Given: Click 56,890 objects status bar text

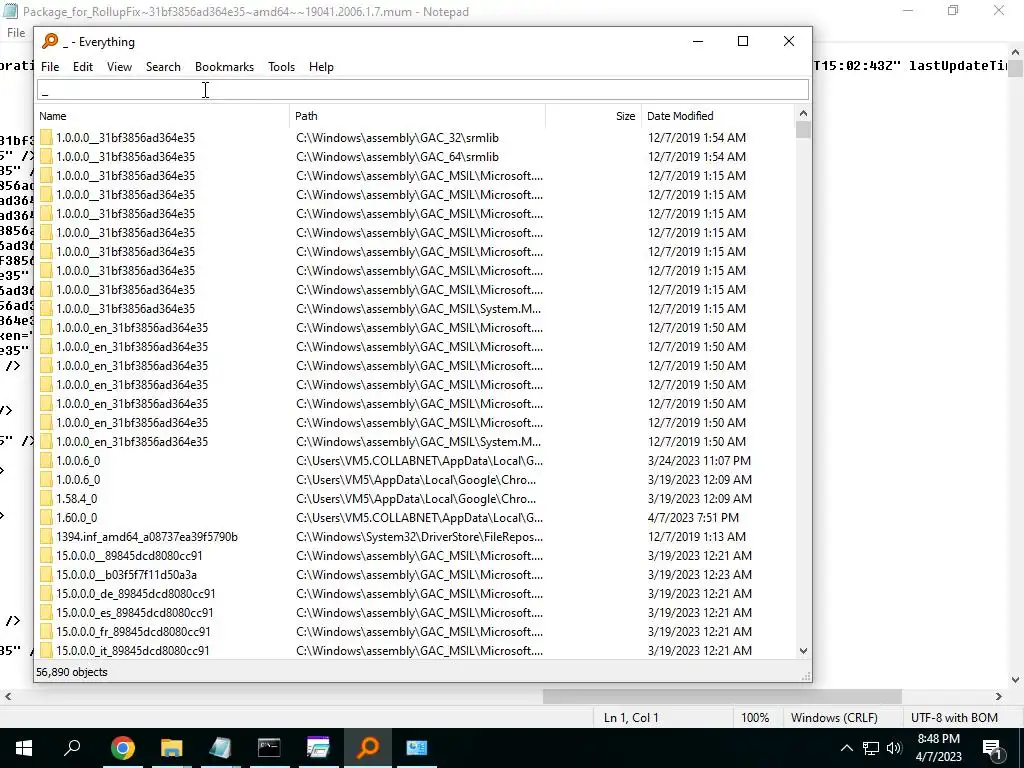Looking at the screenshot, I should (72, 672).
